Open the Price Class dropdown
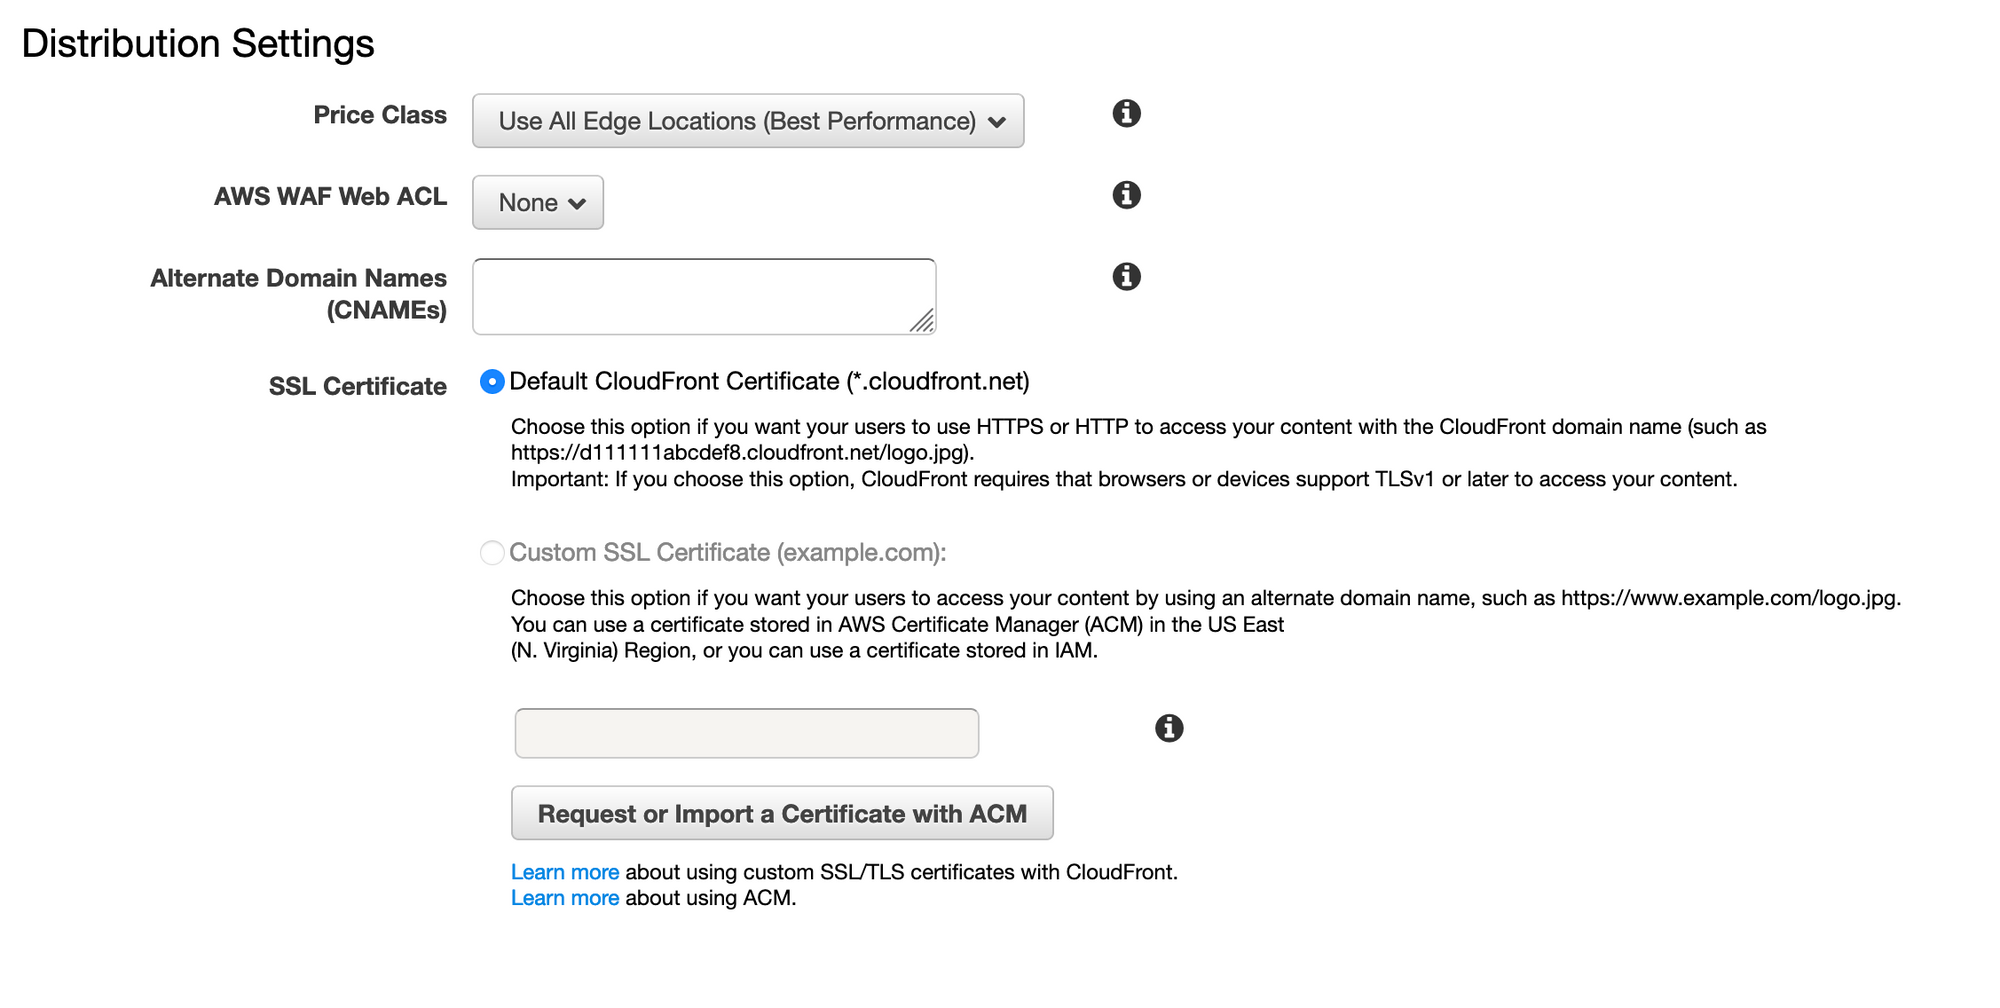Viewport: 2000px width, 1008px height. click(x=748, y=121)
